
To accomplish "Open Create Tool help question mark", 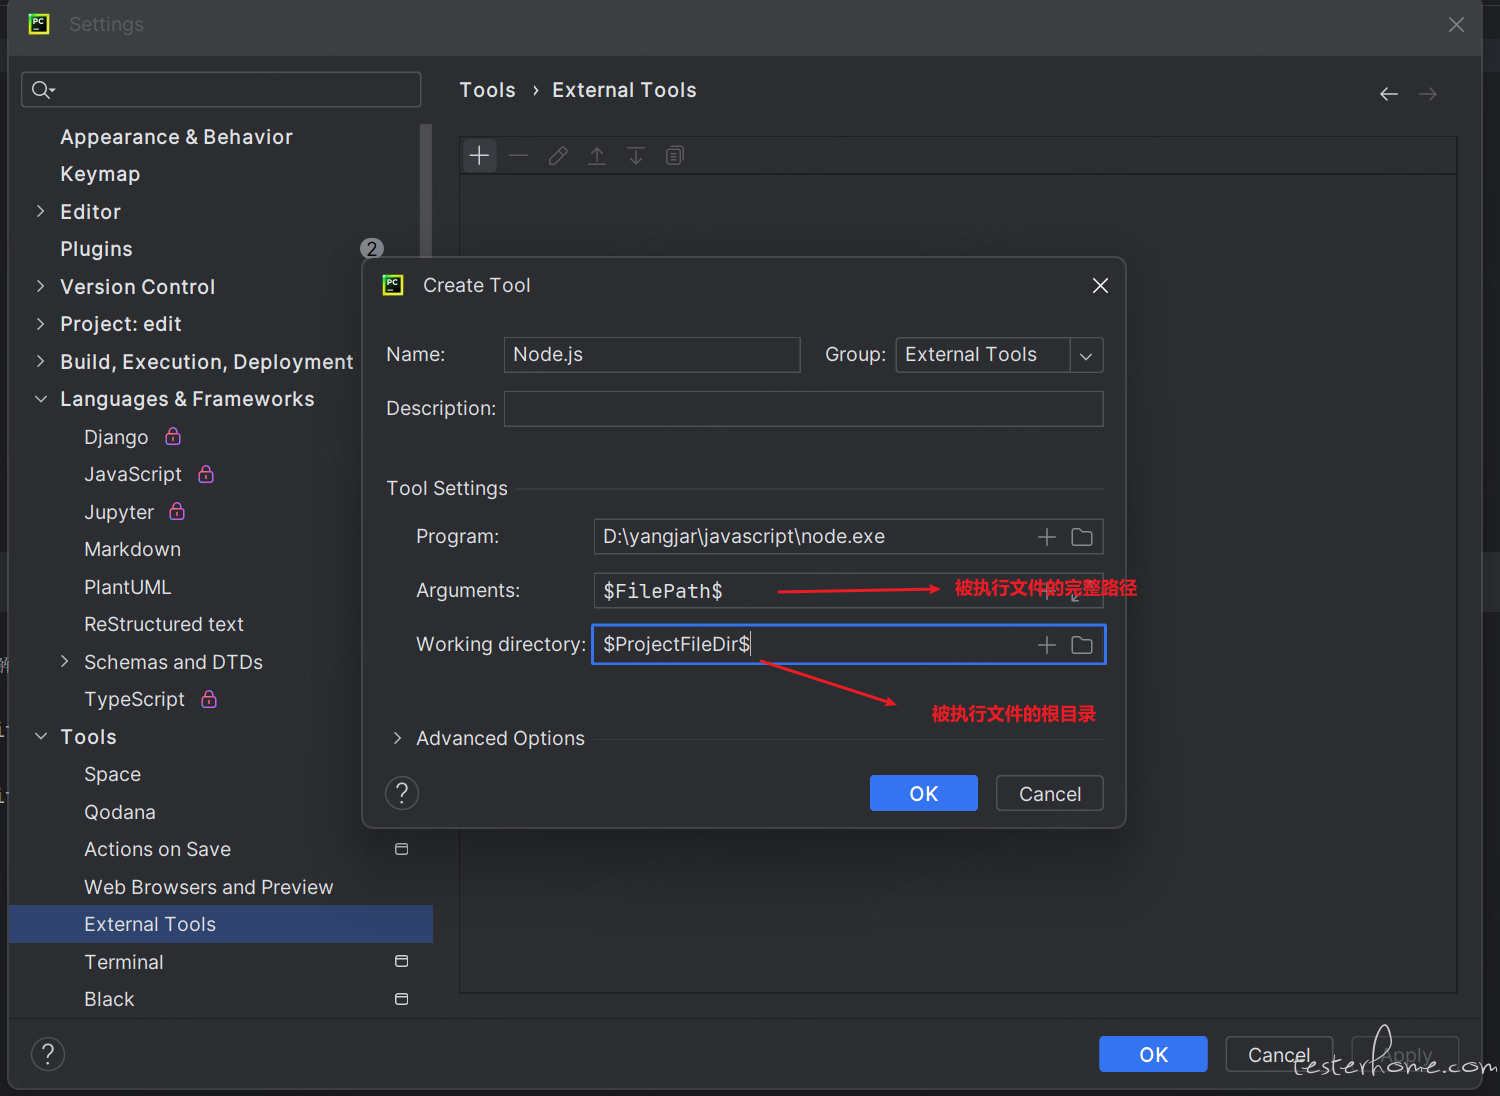I will pyautogui.click(x=402, y=794).
